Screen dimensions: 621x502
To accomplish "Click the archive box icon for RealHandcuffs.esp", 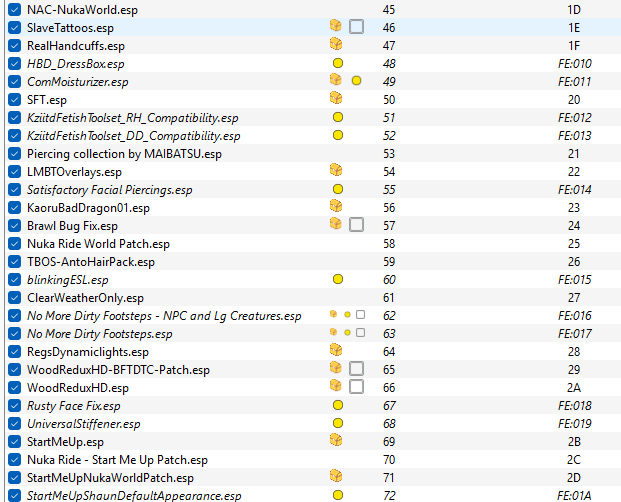I will 336,44.
